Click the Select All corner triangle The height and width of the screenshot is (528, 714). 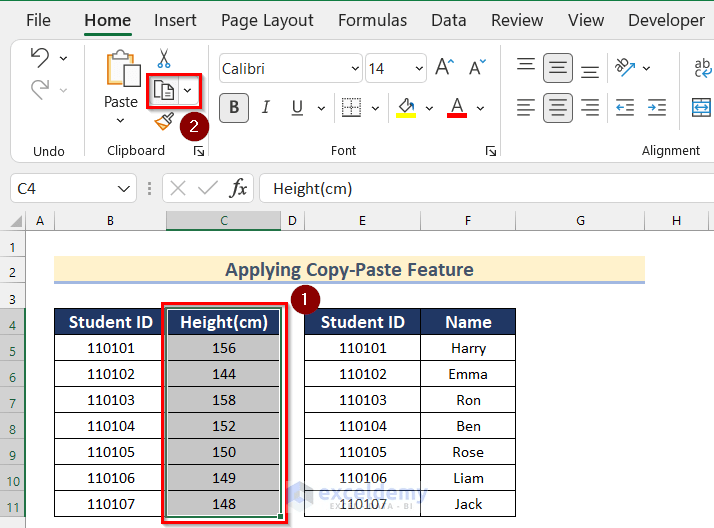[16, 221]
